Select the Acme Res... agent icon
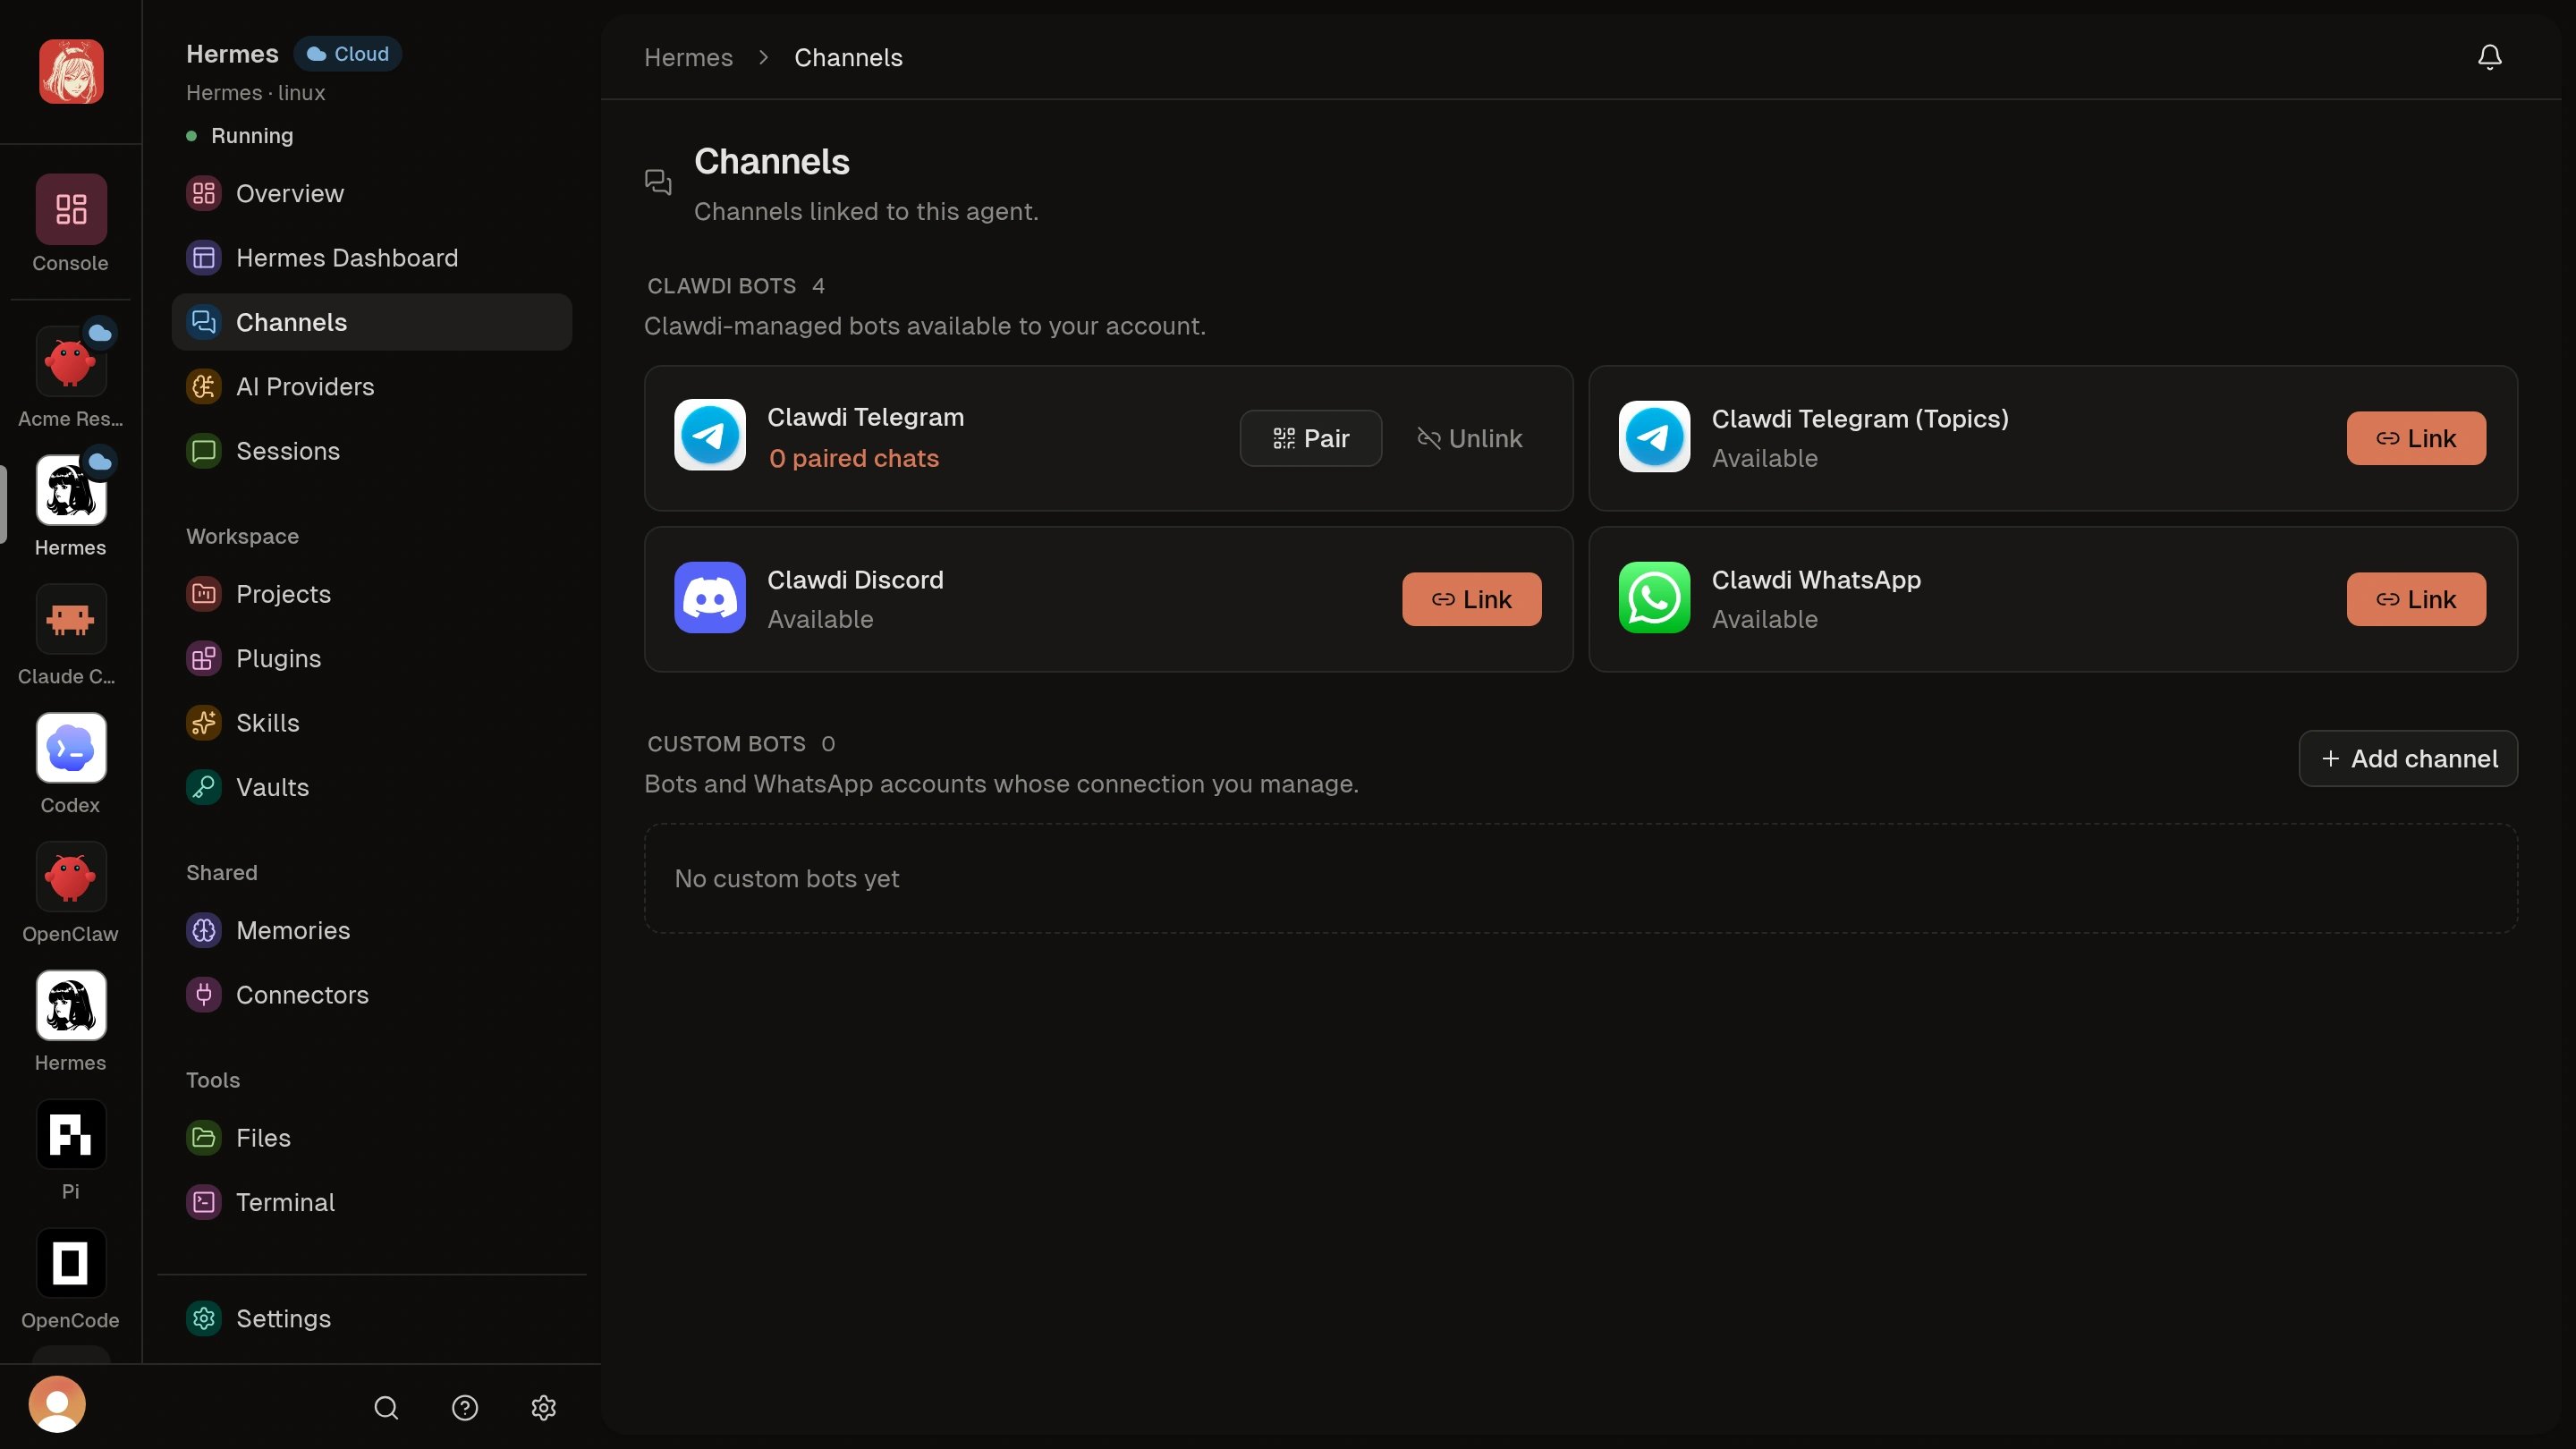 tap(71, 362)
